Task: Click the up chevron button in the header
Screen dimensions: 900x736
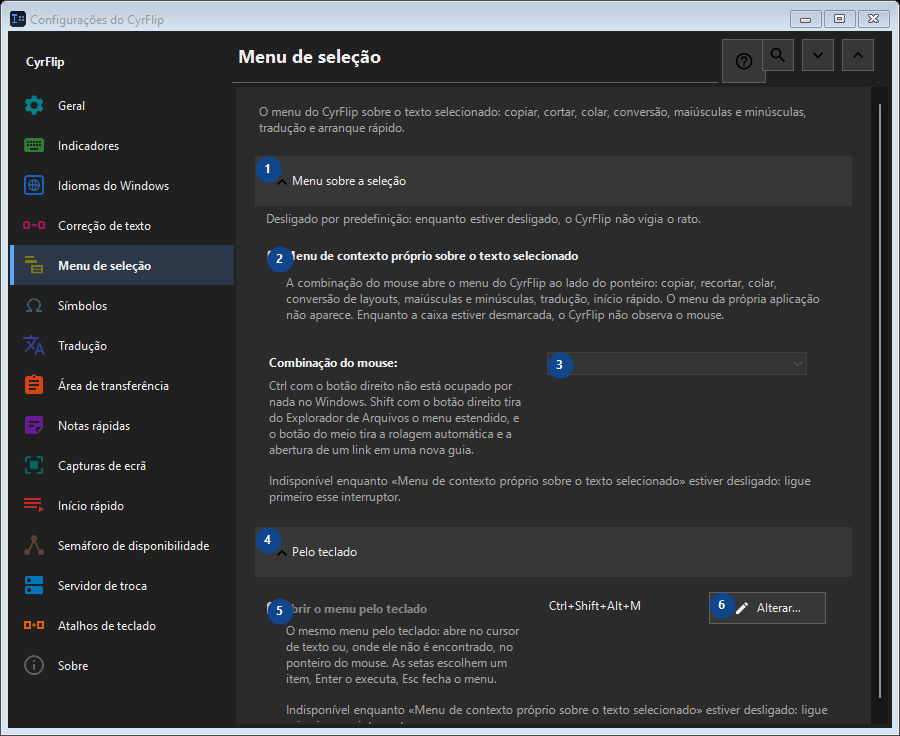Action: 858,55
